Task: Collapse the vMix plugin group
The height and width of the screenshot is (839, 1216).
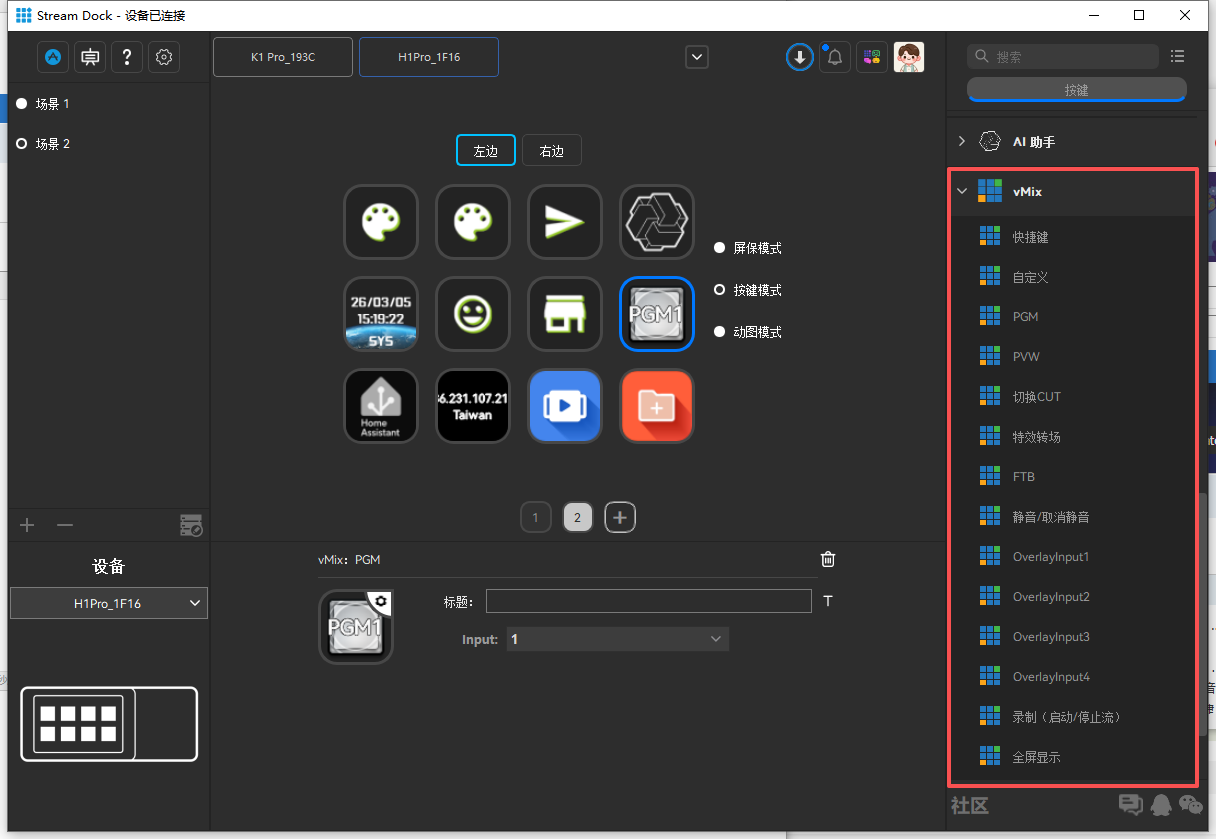Action: point(962,191)
